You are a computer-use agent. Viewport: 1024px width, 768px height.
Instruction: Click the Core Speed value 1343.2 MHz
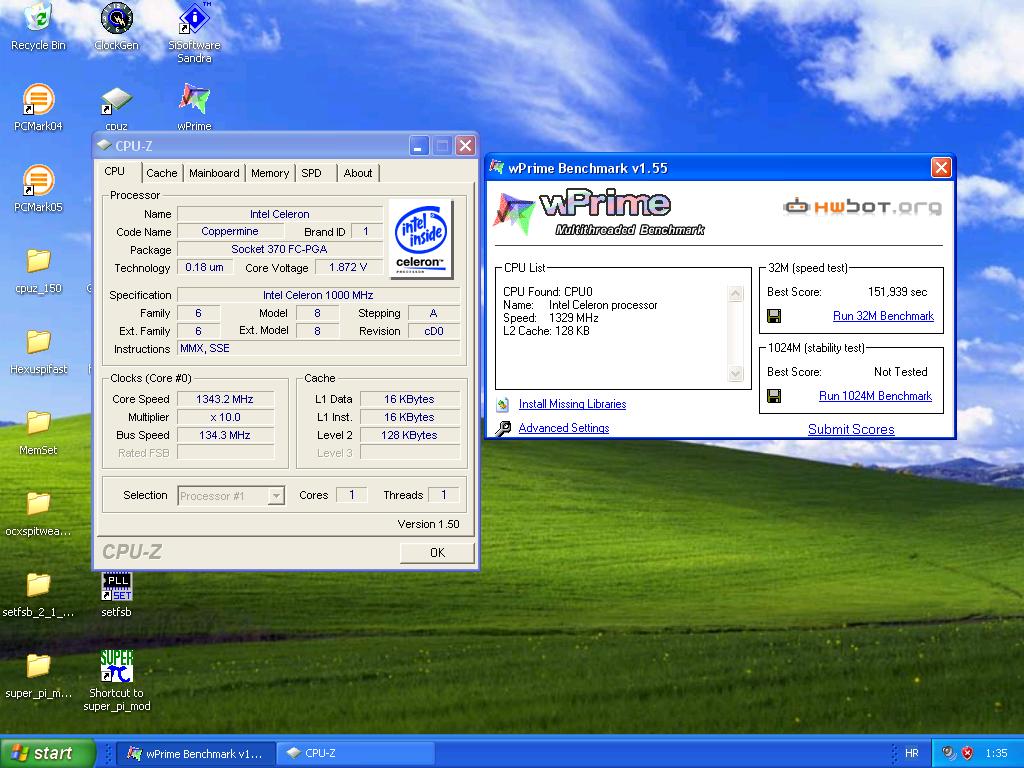tap(225, 399)
